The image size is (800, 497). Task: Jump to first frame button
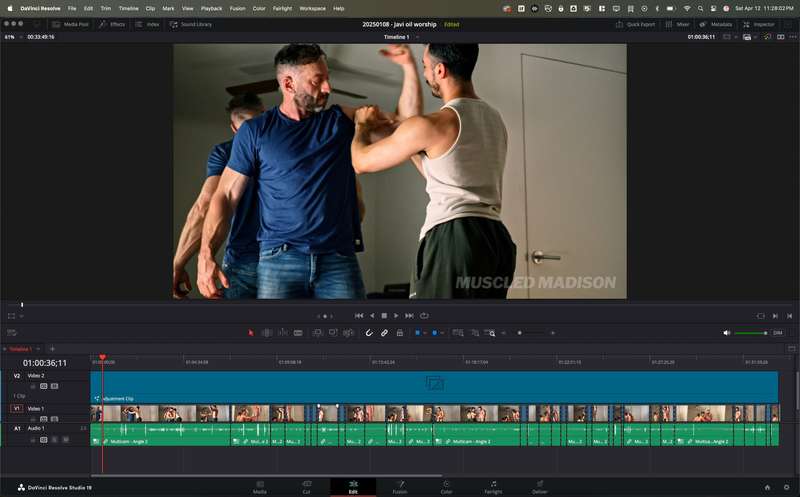pos(359,315)
